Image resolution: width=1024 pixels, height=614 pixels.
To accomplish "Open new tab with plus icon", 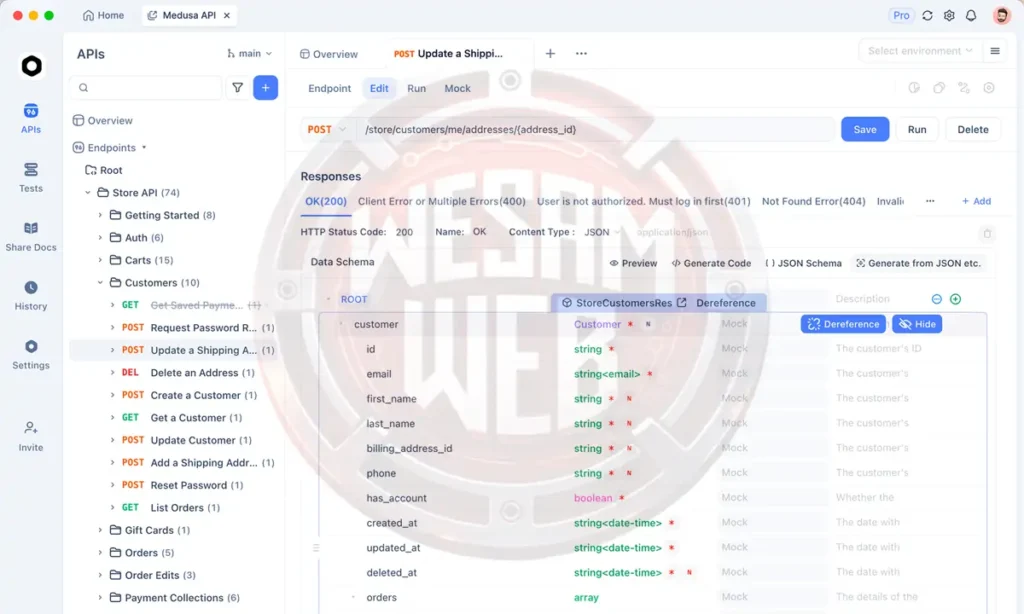I will pyautogui.click(x=550, y=54).
